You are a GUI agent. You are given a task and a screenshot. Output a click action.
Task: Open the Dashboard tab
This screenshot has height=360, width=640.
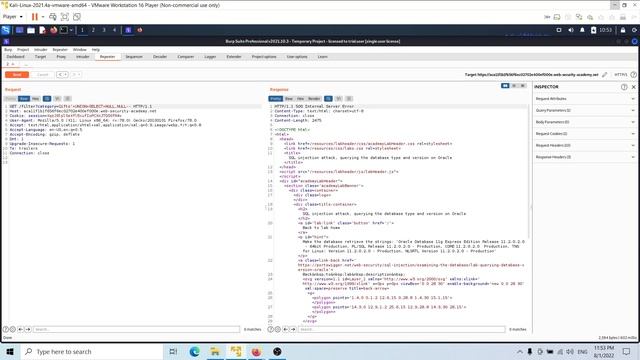(16, 57)
